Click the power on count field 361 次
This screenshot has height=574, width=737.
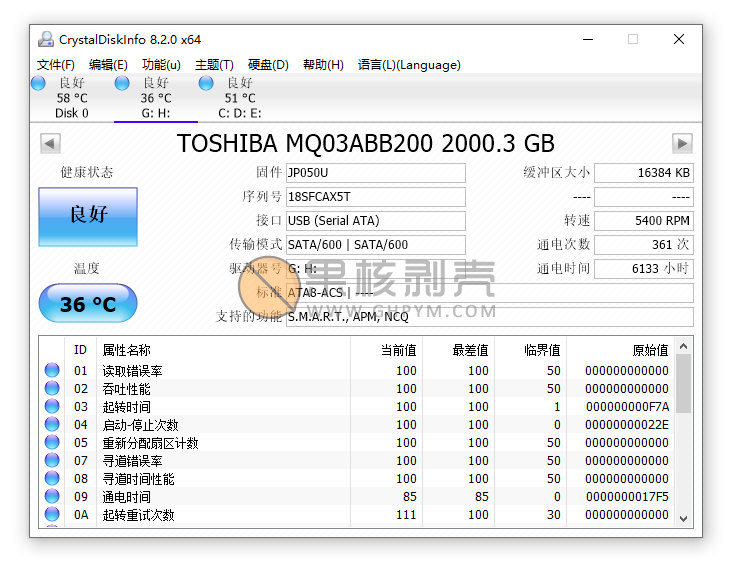coord(643,244)
